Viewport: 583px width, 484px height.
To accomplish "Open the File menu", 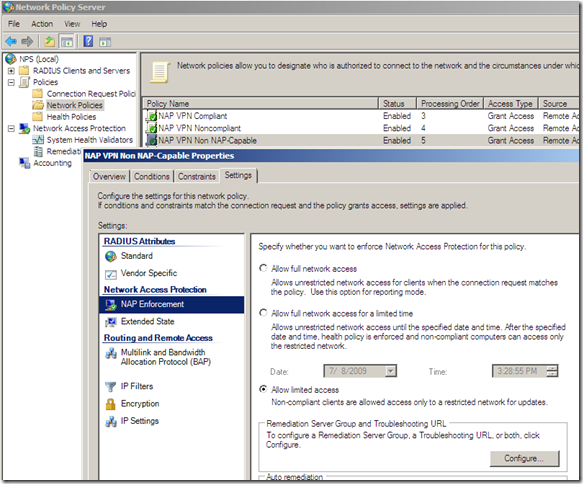I will [14, 24].
